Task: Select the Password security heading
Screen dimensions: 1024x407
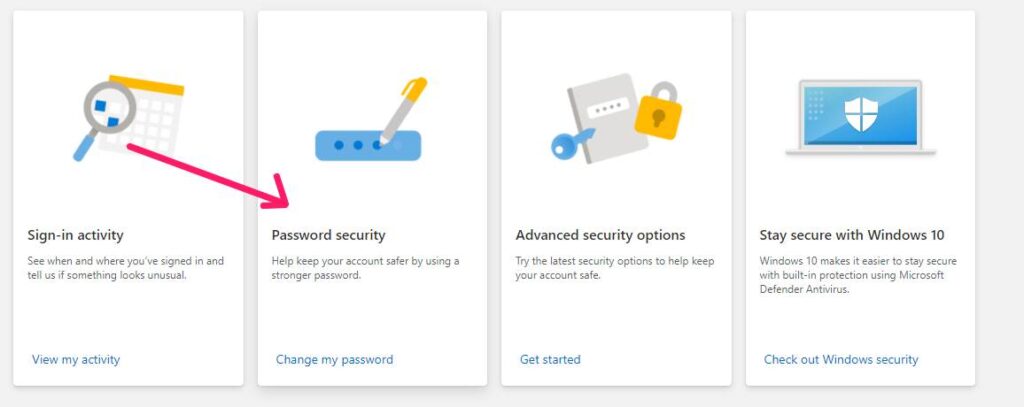Action: click(x=328, y=235)
